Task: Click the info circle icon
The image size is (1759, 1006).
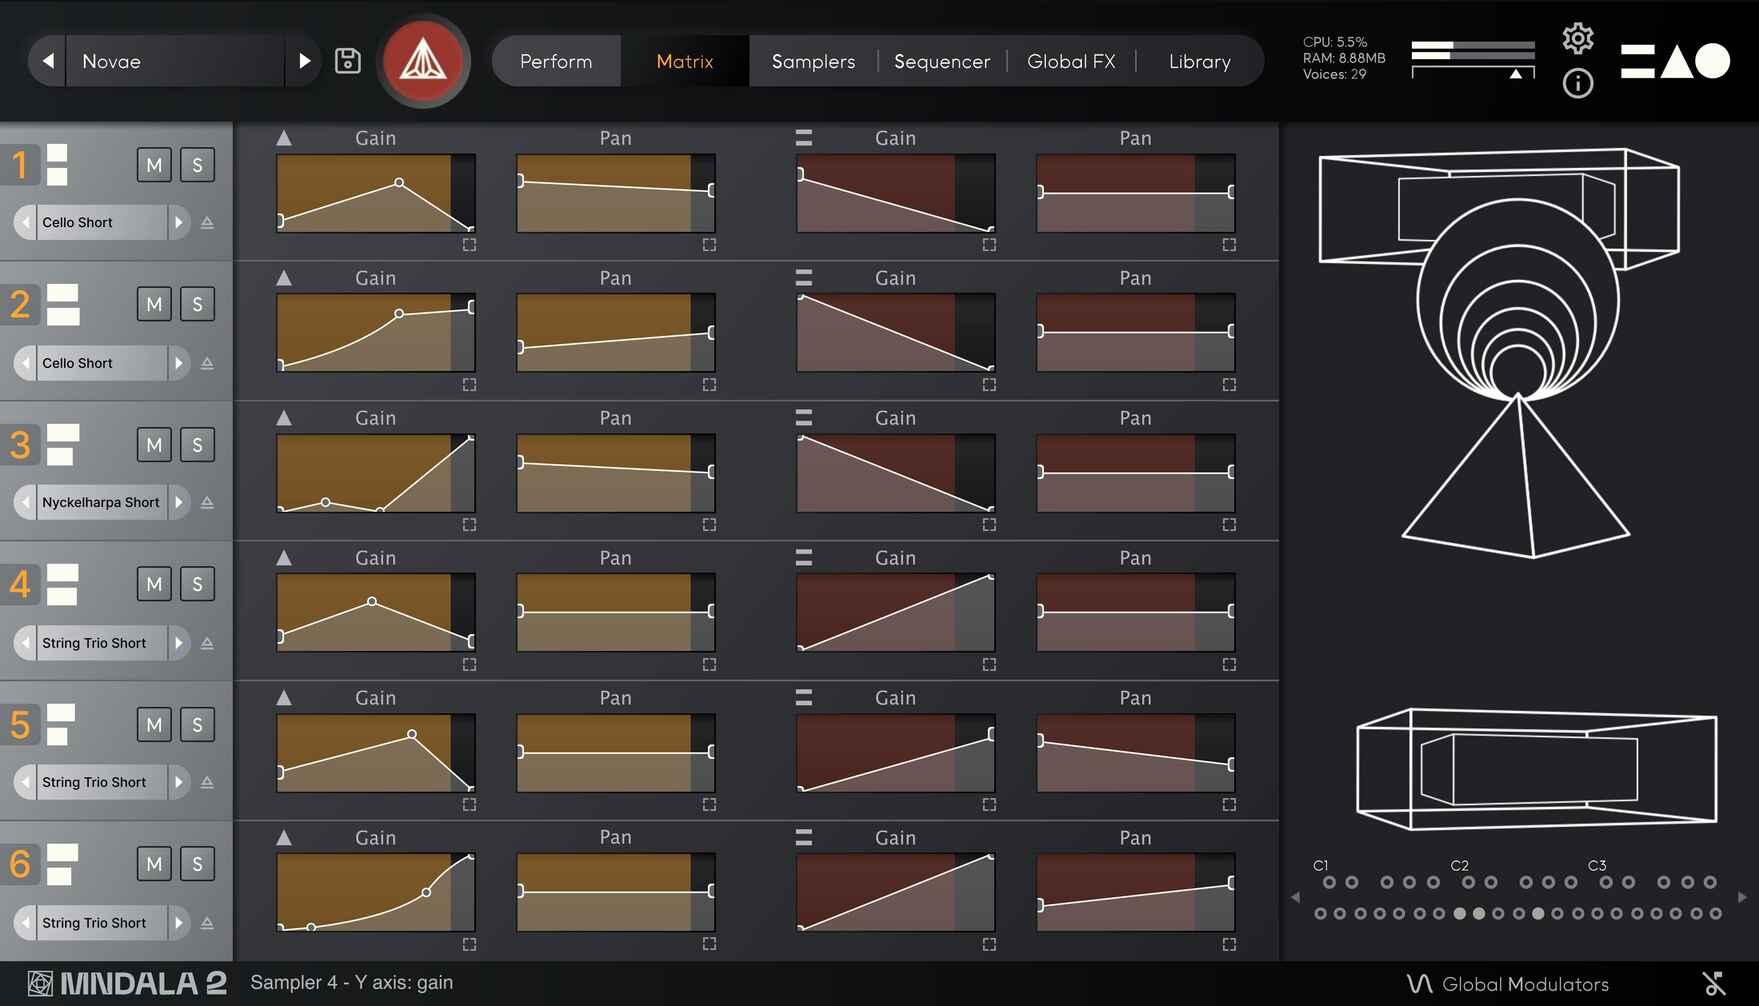Action: click(1577, 83)
